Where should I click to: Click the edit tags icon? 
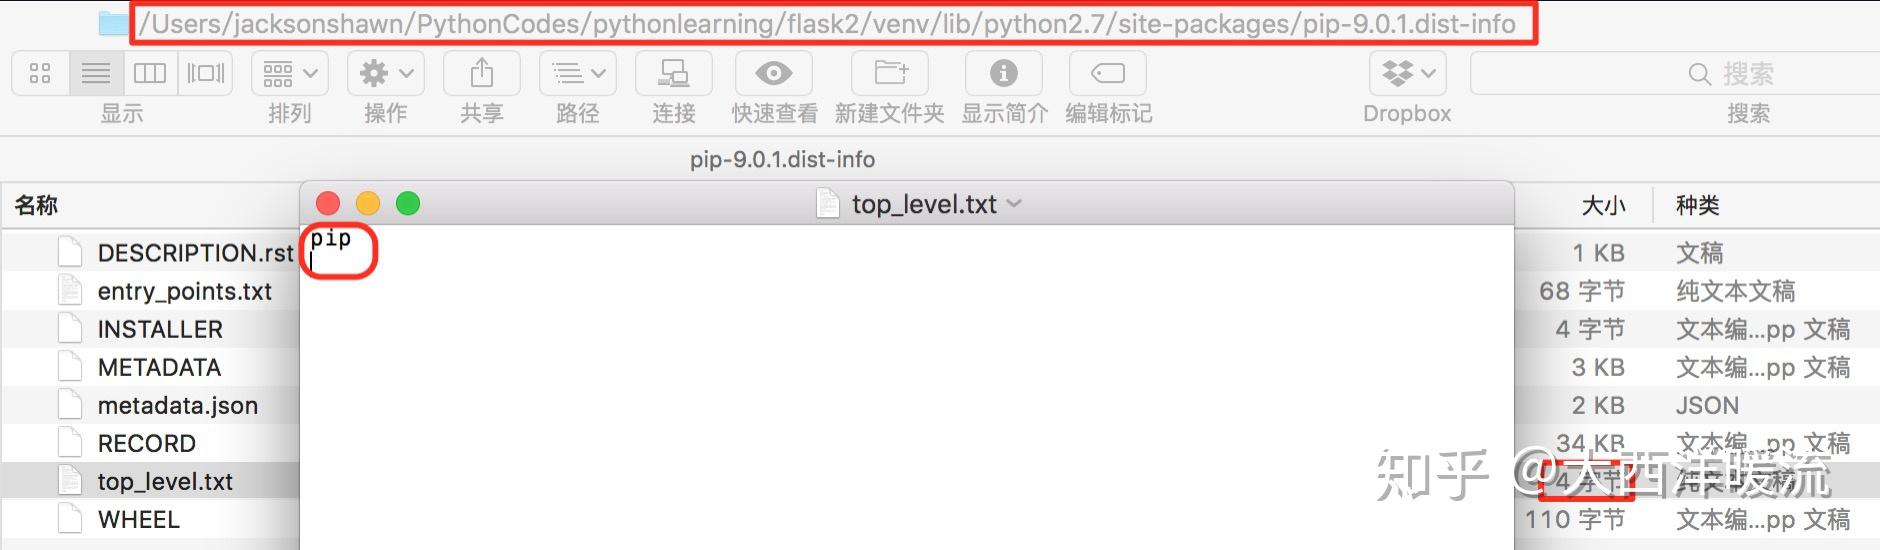click(x=1108, y=74)
